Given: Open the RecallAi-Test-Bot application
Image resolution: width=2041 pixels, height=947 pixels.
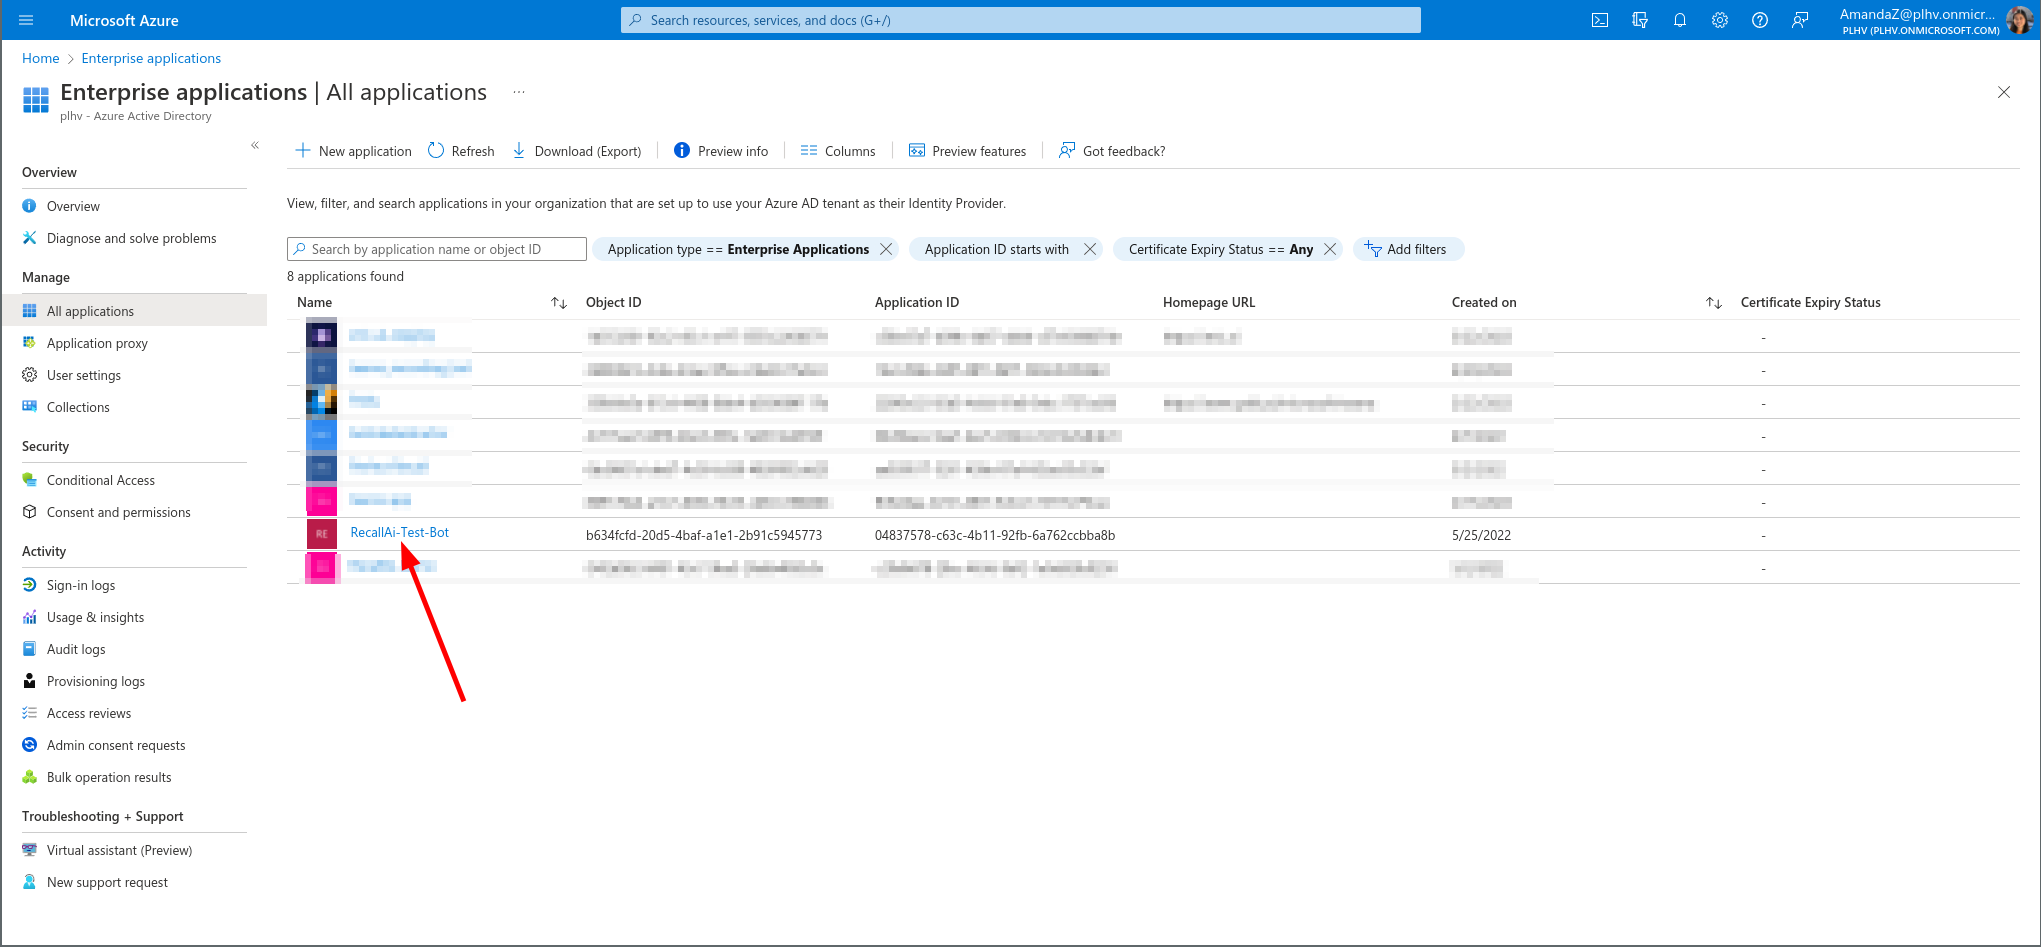Looking at the screenshot, I should pyautogui.click(x=399, y=532).
